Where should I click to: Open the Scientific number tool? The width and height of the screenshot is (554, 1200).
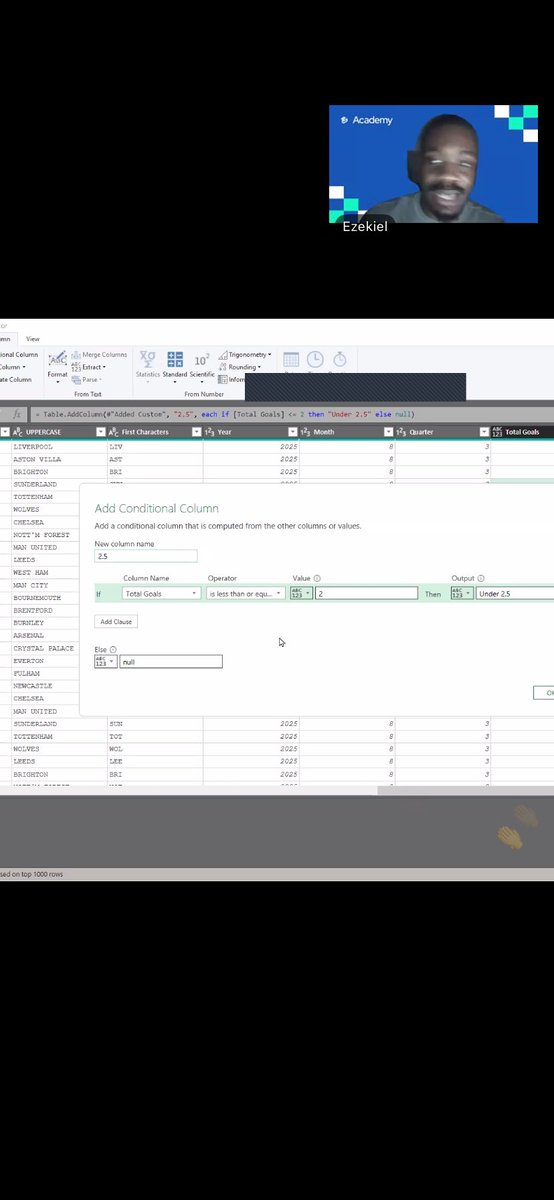[202, 364]
